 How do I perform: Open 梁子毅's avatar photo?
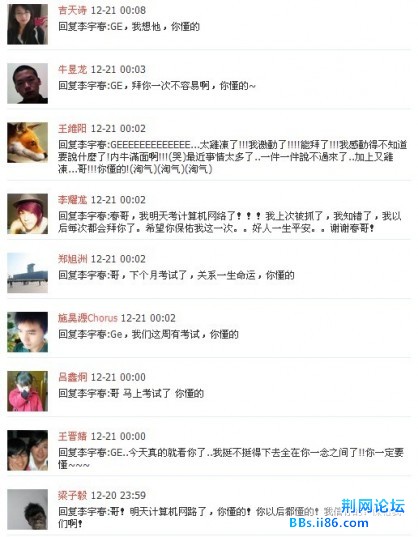[x=27, y=510]
